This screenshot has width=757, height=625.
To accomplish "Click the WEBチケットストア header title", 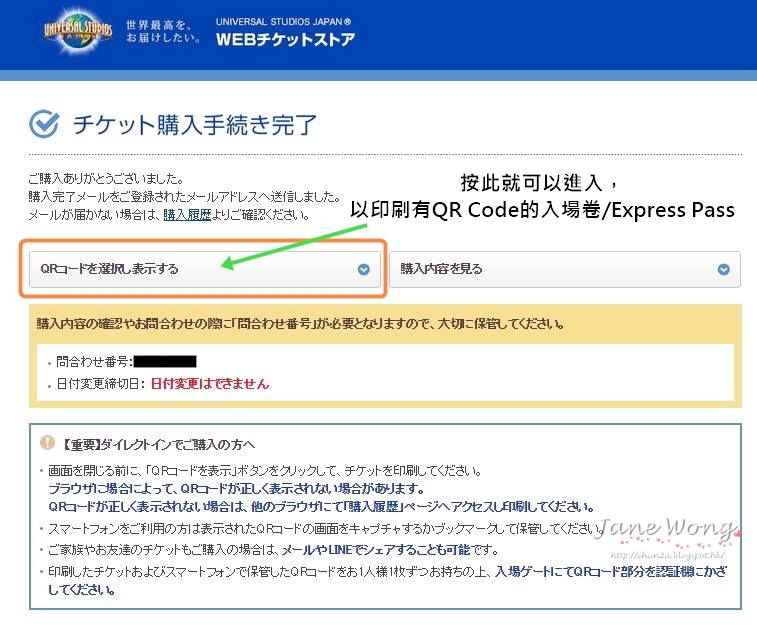I will tap(285, 40).
